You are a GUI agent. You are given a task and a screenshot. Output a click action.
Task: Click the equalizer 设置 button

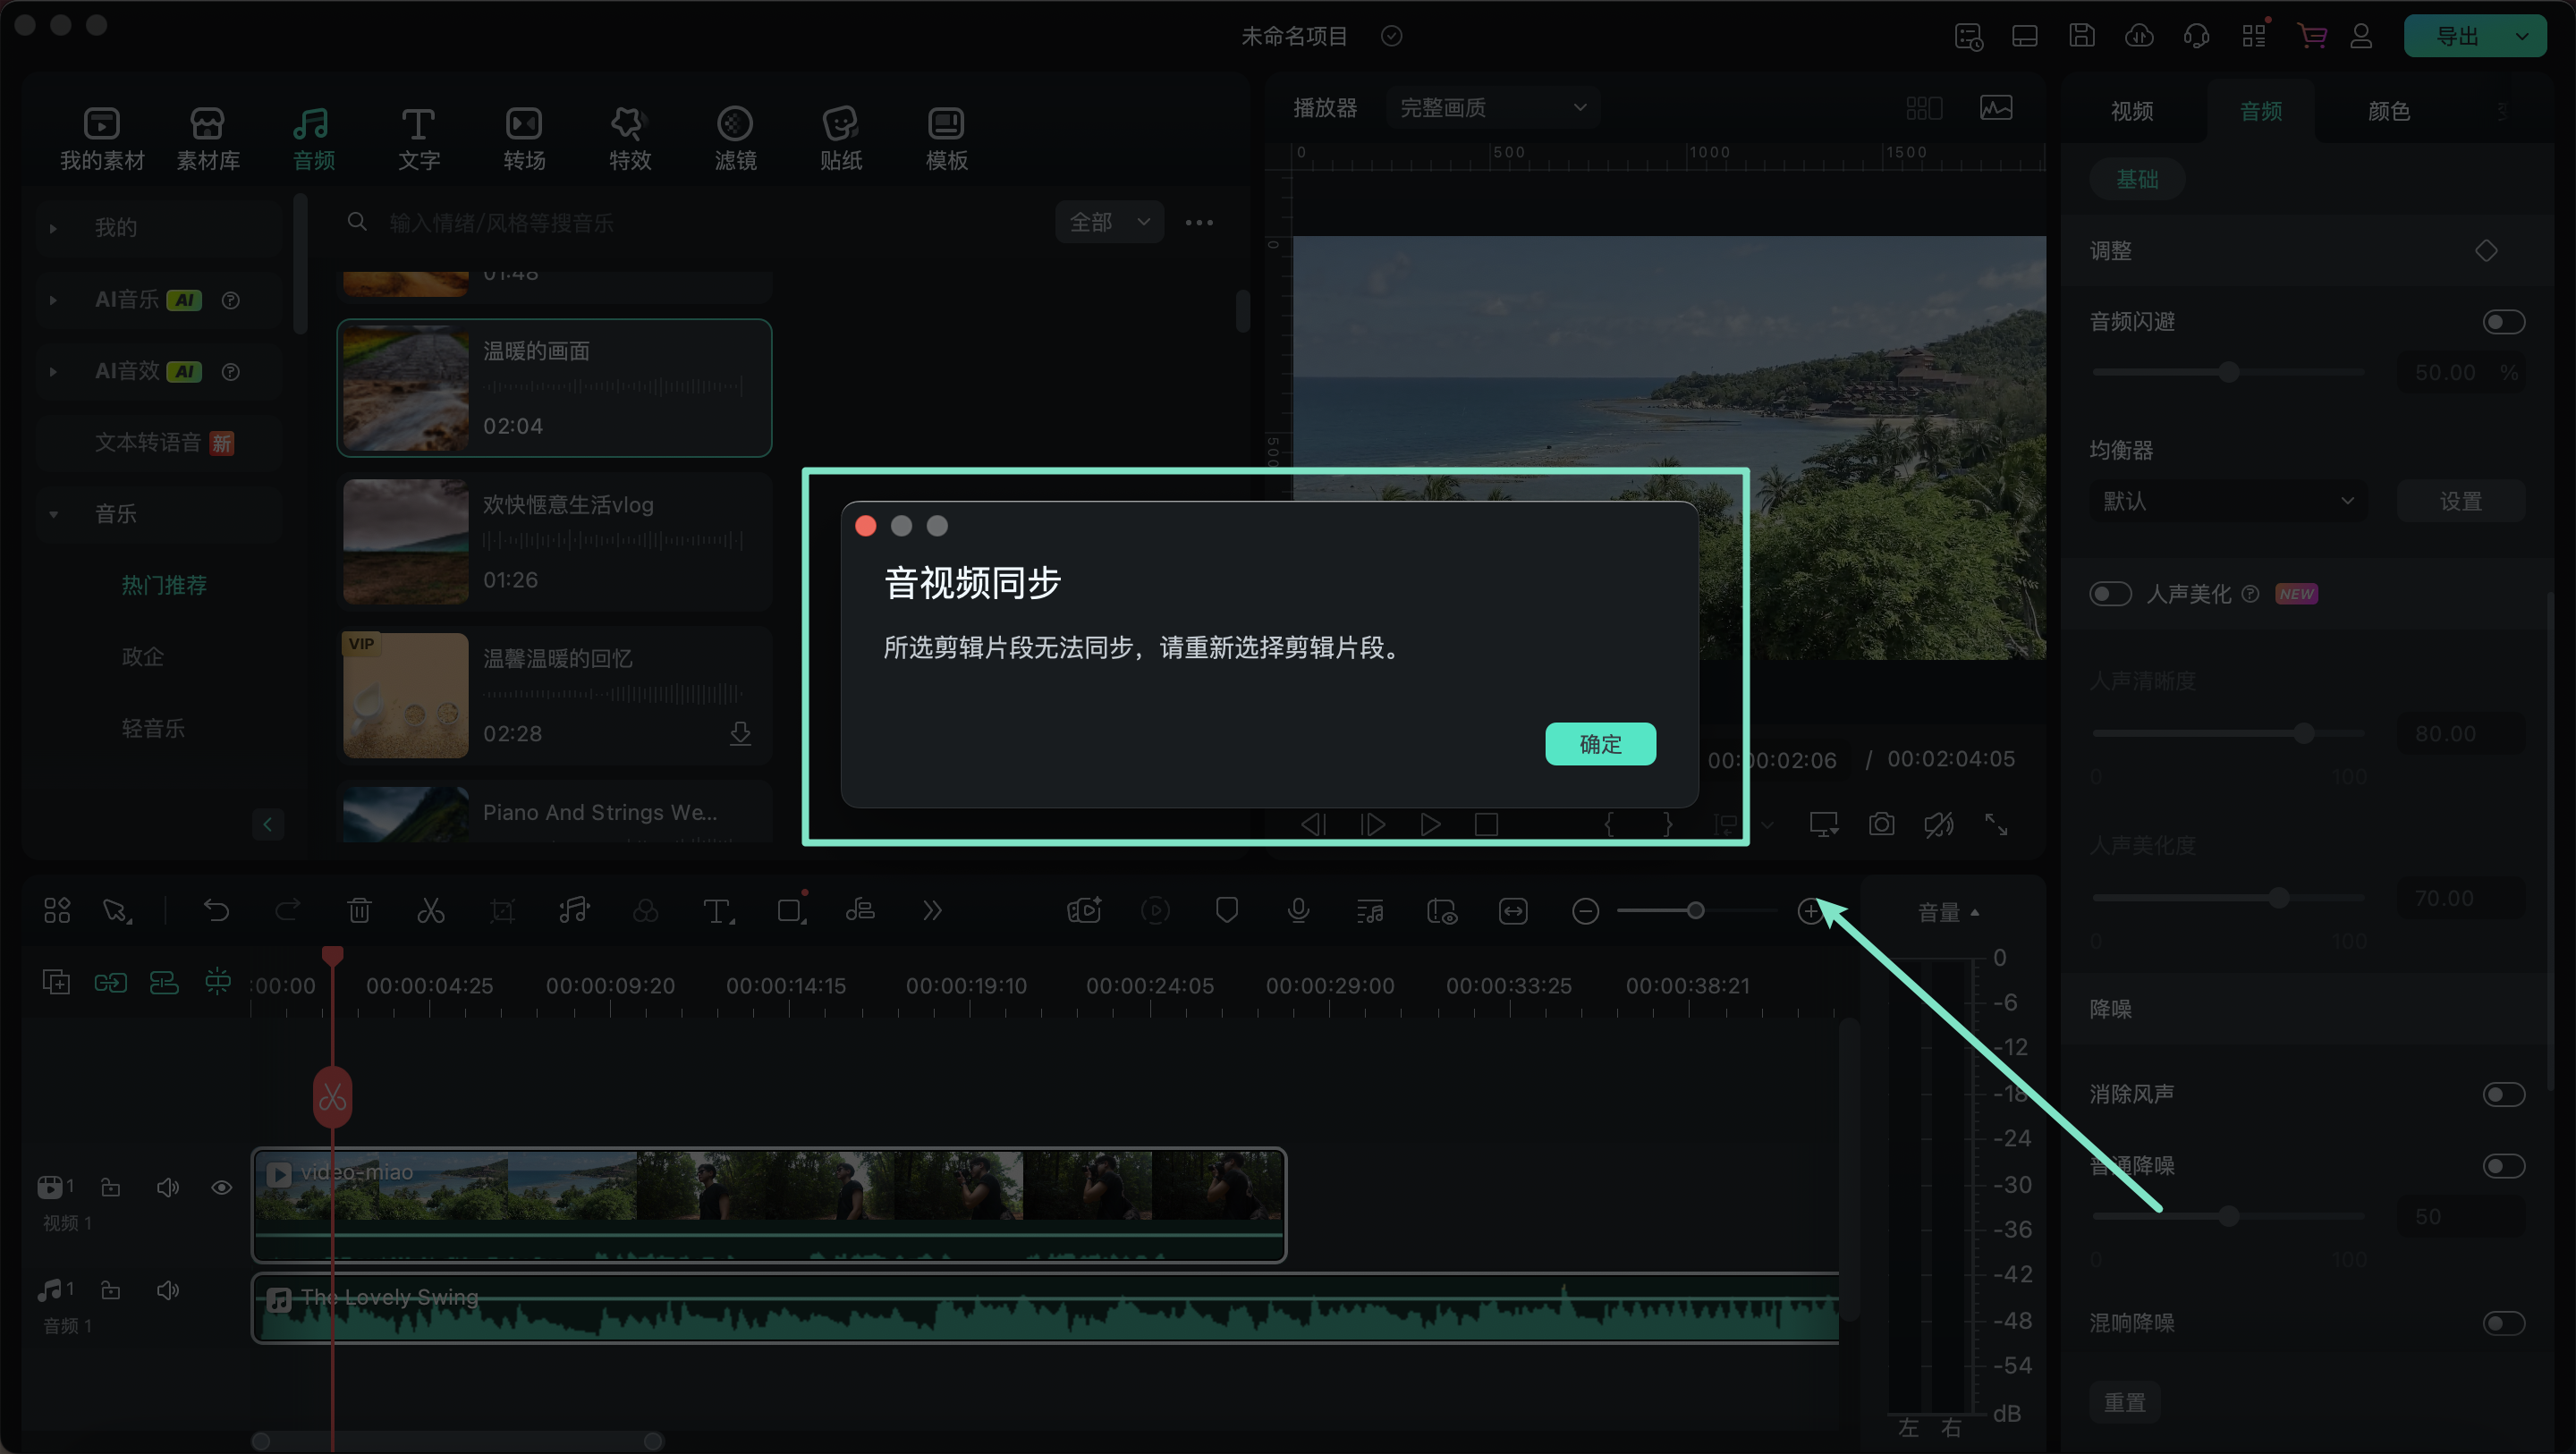(2460, 501)
